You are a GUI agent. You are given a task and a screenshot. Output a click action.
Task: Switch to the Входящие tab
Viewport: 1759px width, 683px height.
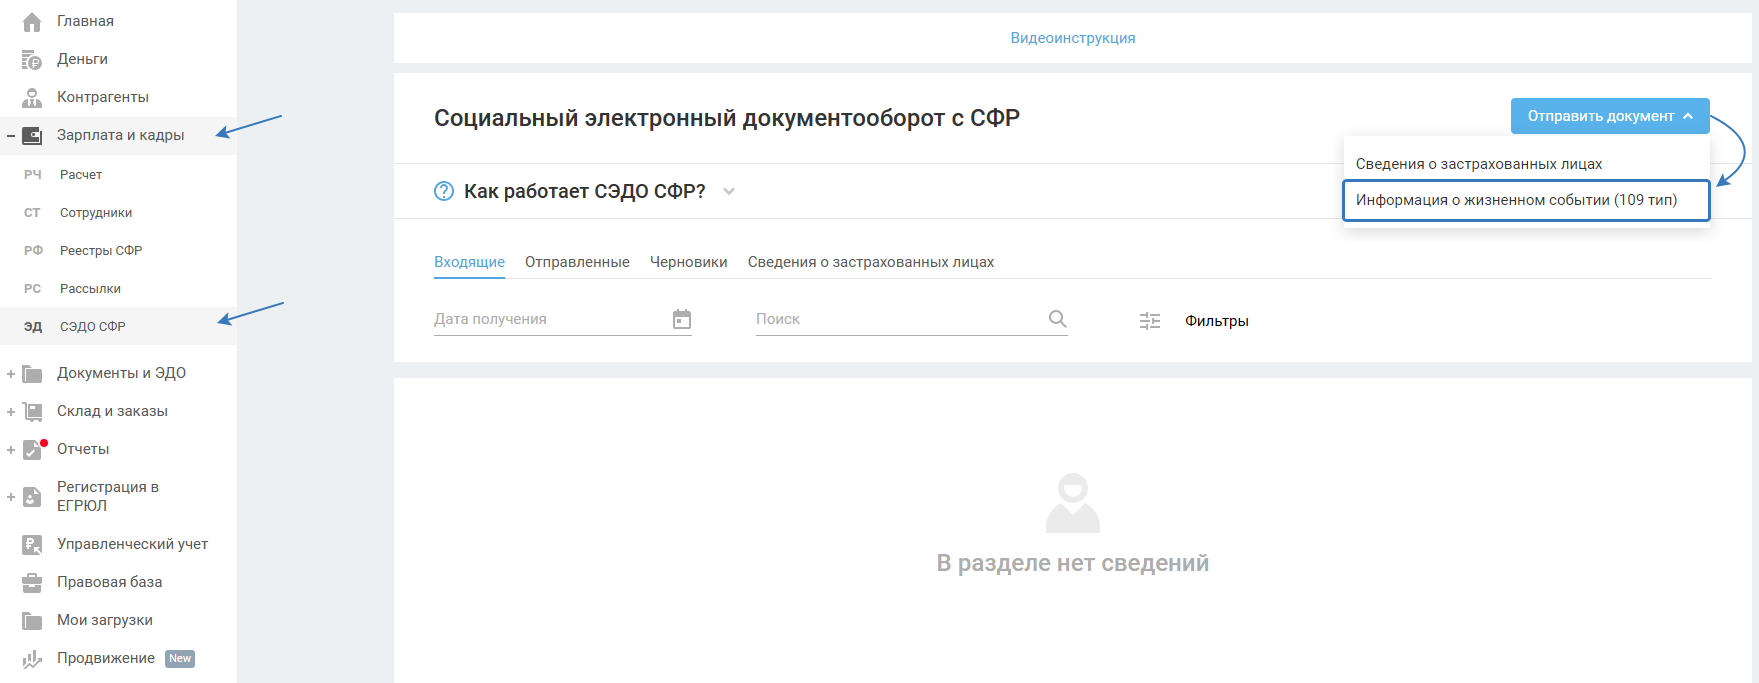469,262
